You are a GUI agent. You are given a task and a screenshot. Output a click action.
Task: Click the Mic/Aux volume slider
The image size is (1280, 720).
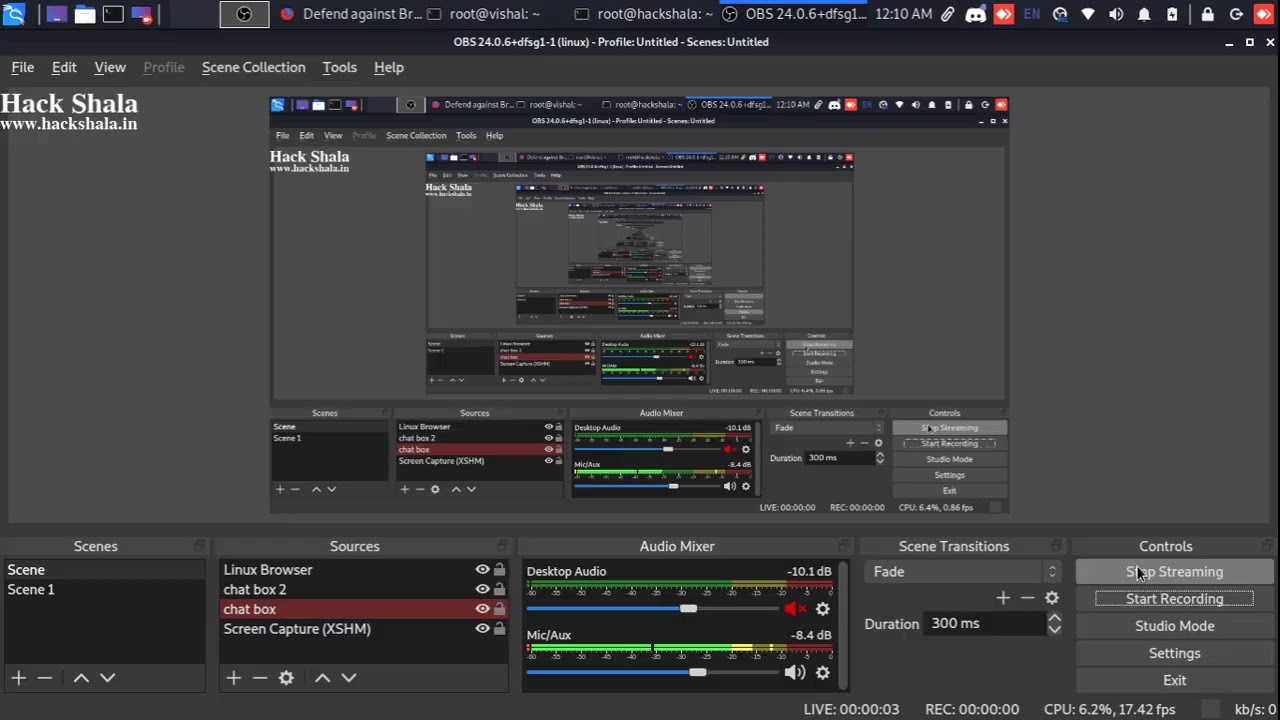(x=652, y=672)
